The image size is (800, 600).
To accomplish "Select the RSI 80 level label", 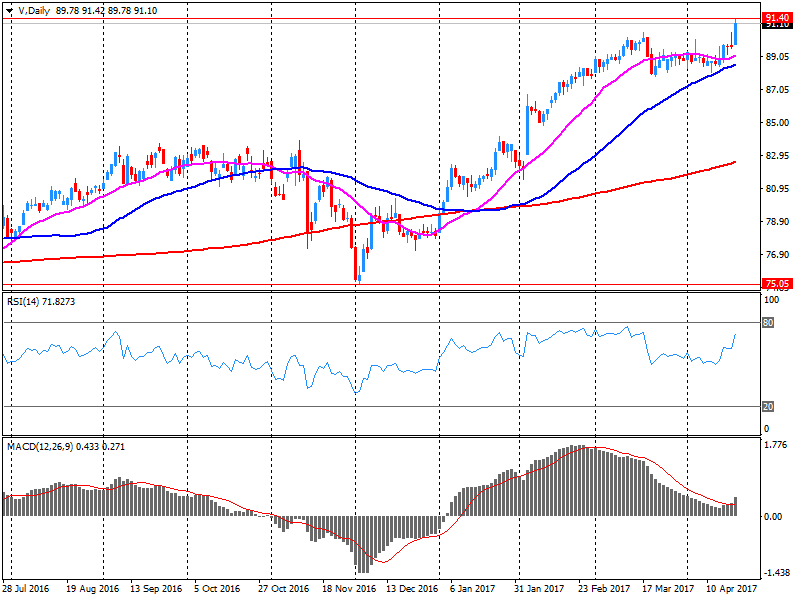I will click(770, 323).
